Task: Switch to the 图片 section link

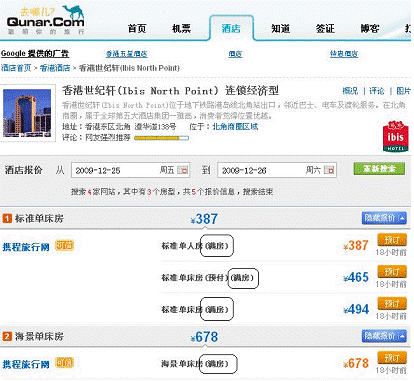Action: [x=403, y=91]
